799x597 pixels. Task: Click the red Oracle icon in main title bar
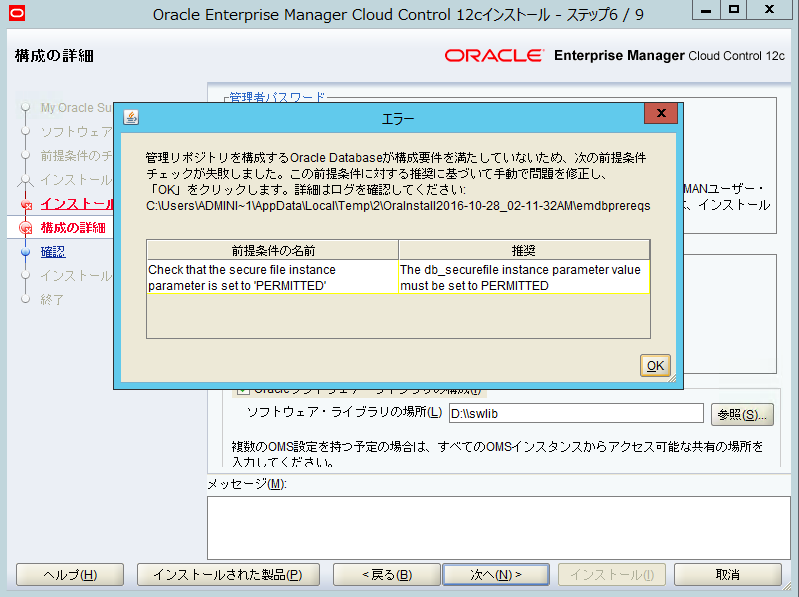pos(15,13)
